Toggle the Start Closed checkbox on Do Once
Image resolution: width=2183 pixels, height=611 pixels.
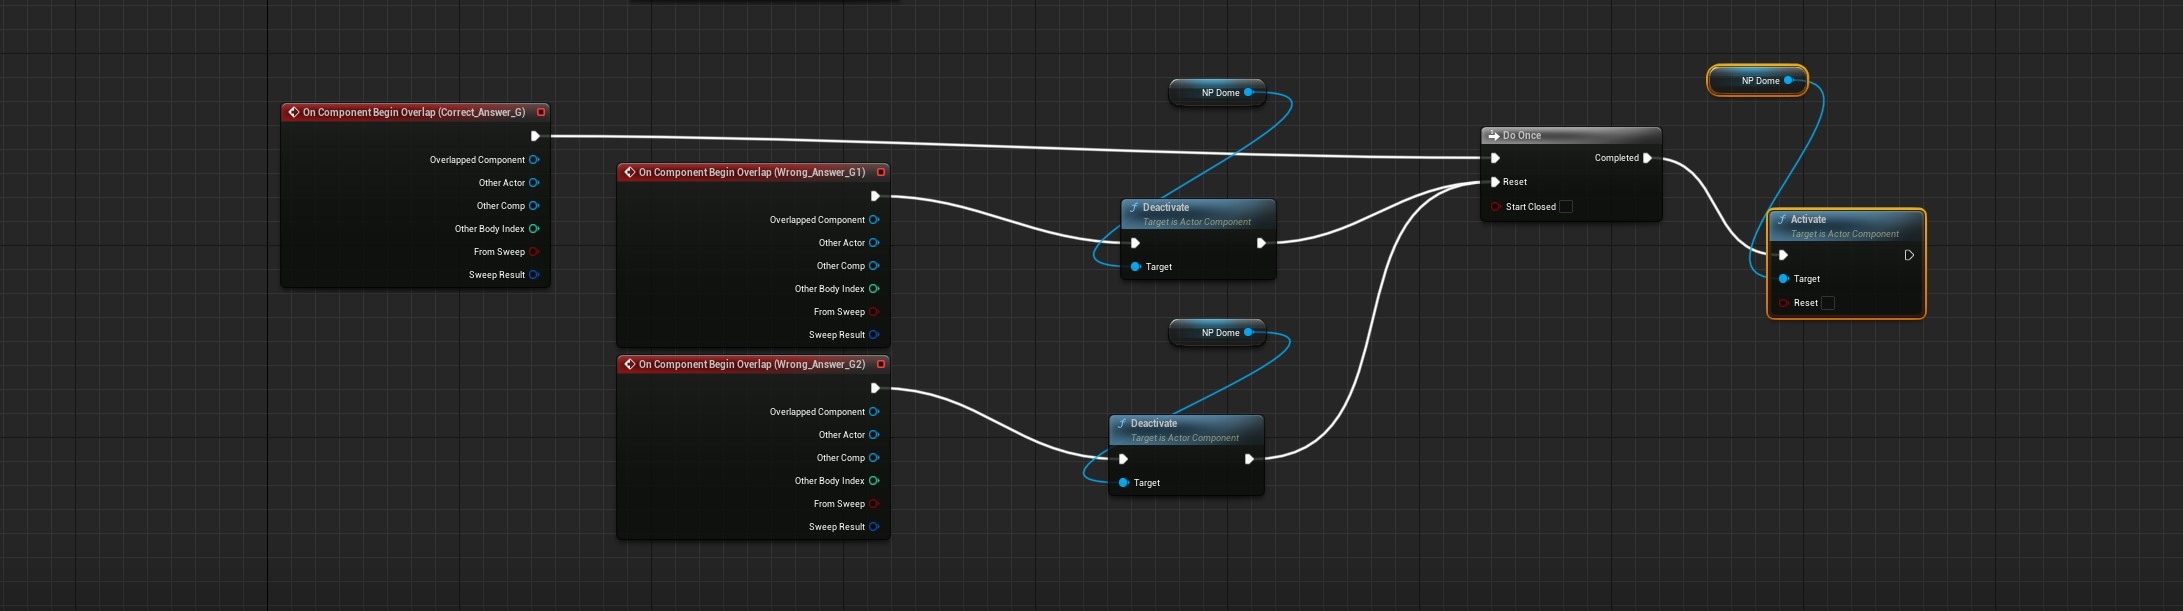1566,207
